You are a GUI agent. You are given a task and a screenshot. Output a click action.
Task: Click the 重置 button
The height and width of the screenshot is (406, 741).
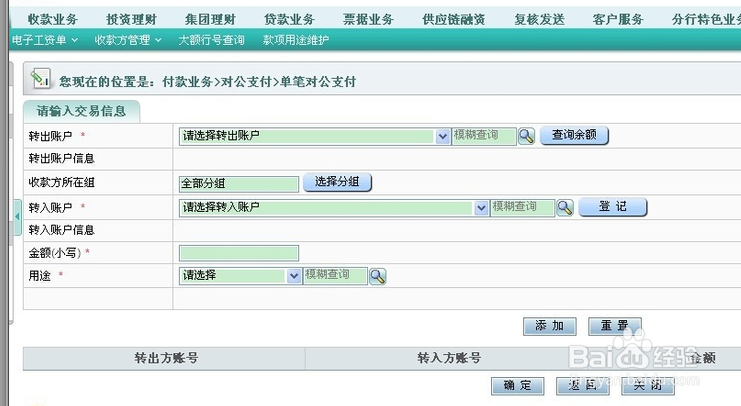(x=615, y=326)
